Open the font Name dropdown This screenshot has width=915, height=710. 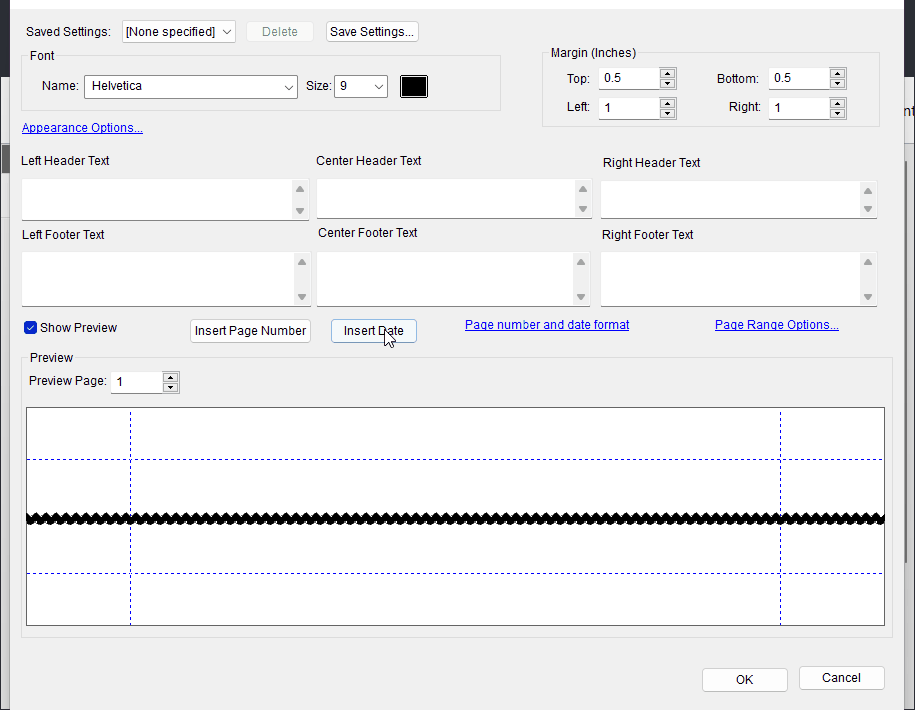191,86
